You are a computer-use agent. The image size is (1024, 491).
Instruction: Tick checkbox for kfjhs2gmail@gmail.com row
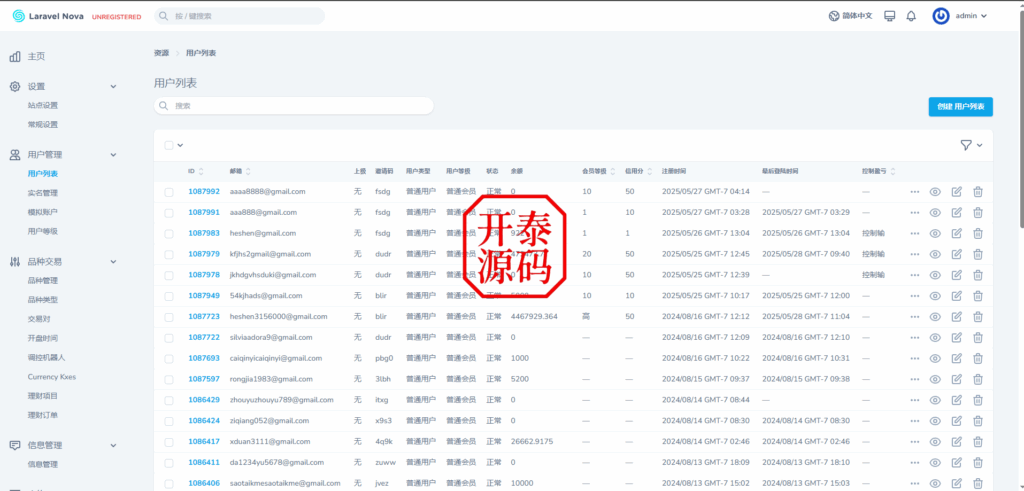pyautogui.click(x=169, y=254)
